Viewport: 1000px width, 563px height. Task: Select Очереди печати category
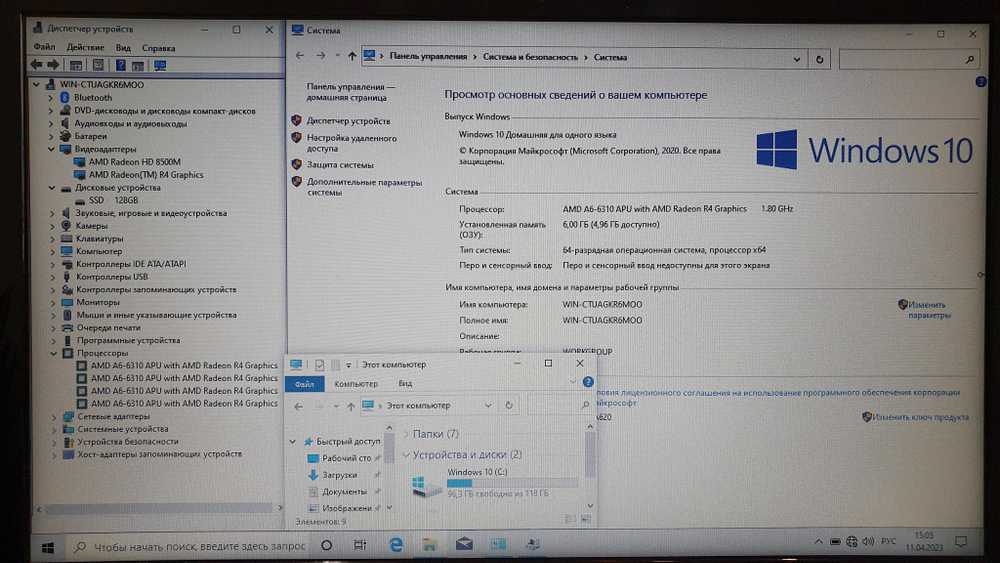point(108,328)
